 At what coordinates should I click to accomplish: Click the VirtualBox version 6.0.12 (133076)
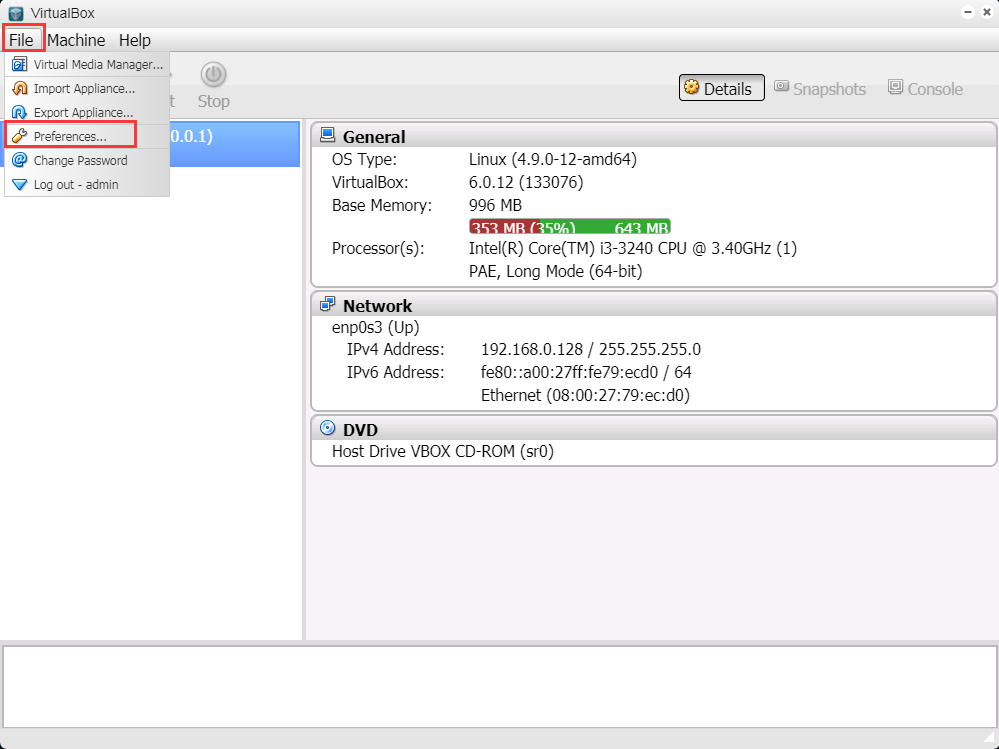tap(526, 183)
